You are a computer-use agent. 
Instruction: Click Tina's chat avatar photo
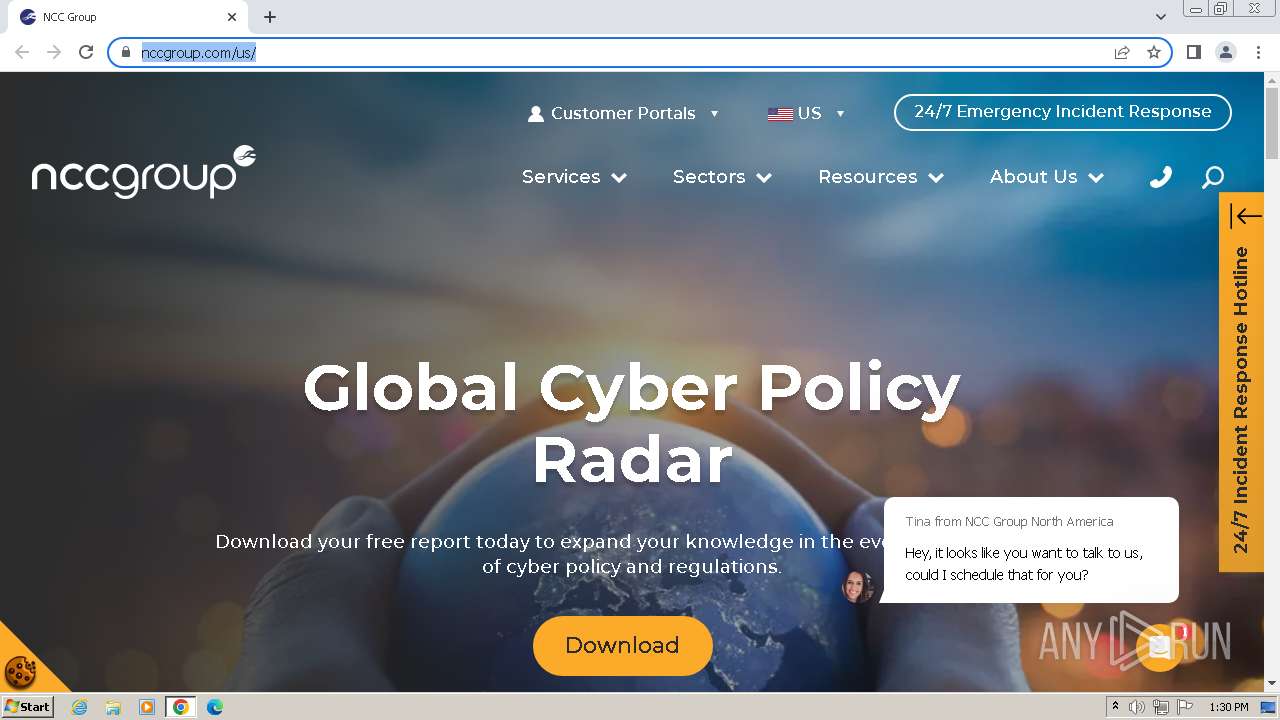tap(858, 587)
